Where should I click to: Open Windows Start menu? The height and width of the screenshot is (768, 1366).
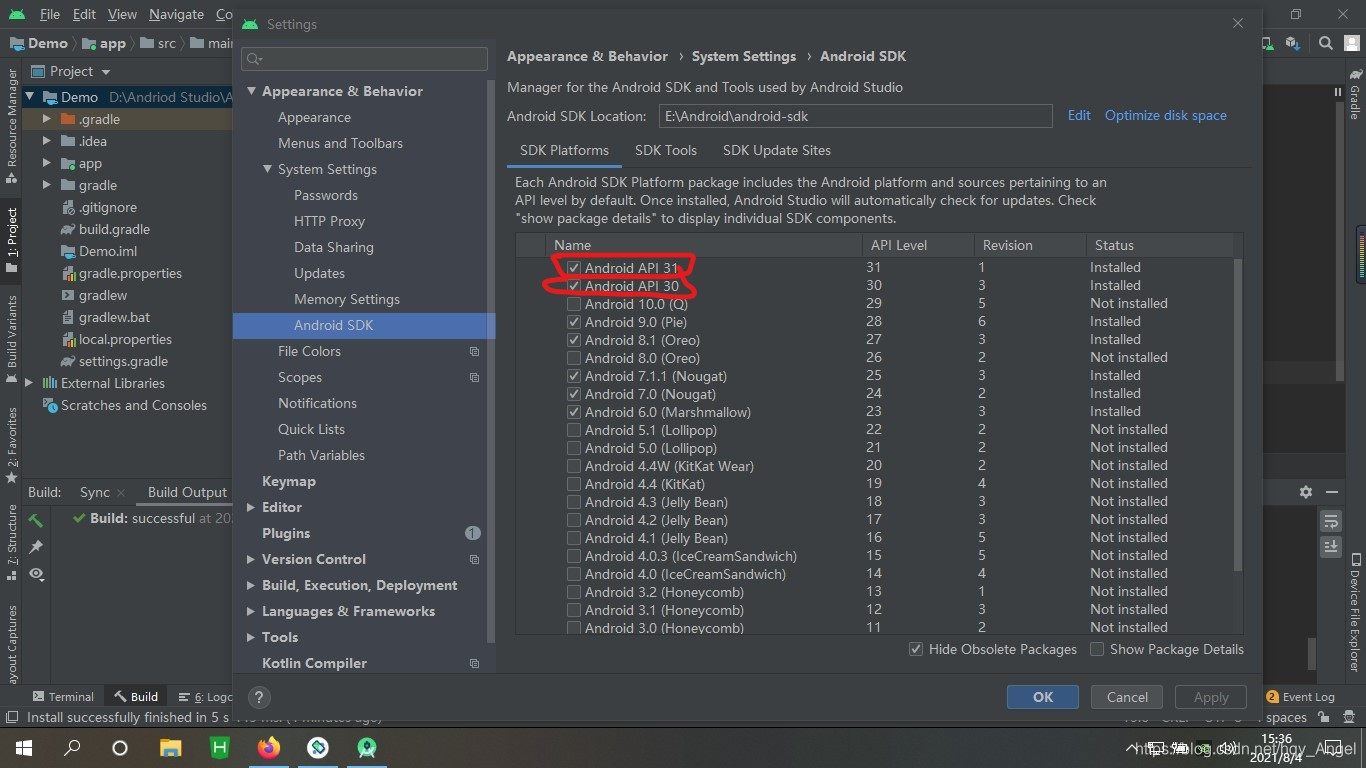[23, 747]
